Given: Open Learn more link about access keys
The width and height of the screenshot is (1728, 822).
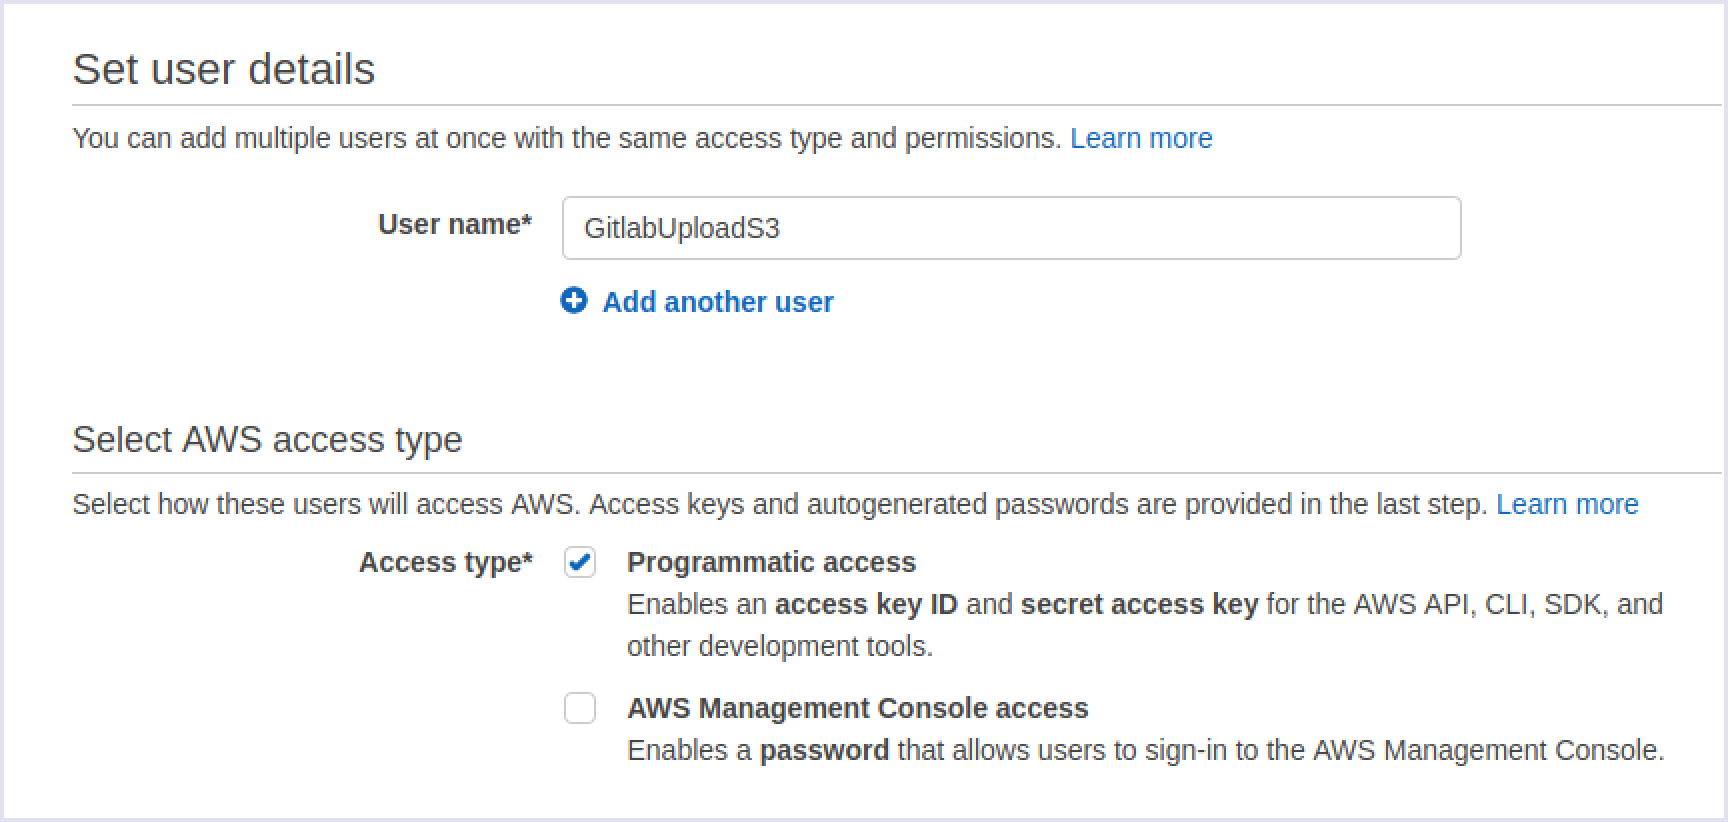Looking at the screenshot, I should tap(1567, 504).
